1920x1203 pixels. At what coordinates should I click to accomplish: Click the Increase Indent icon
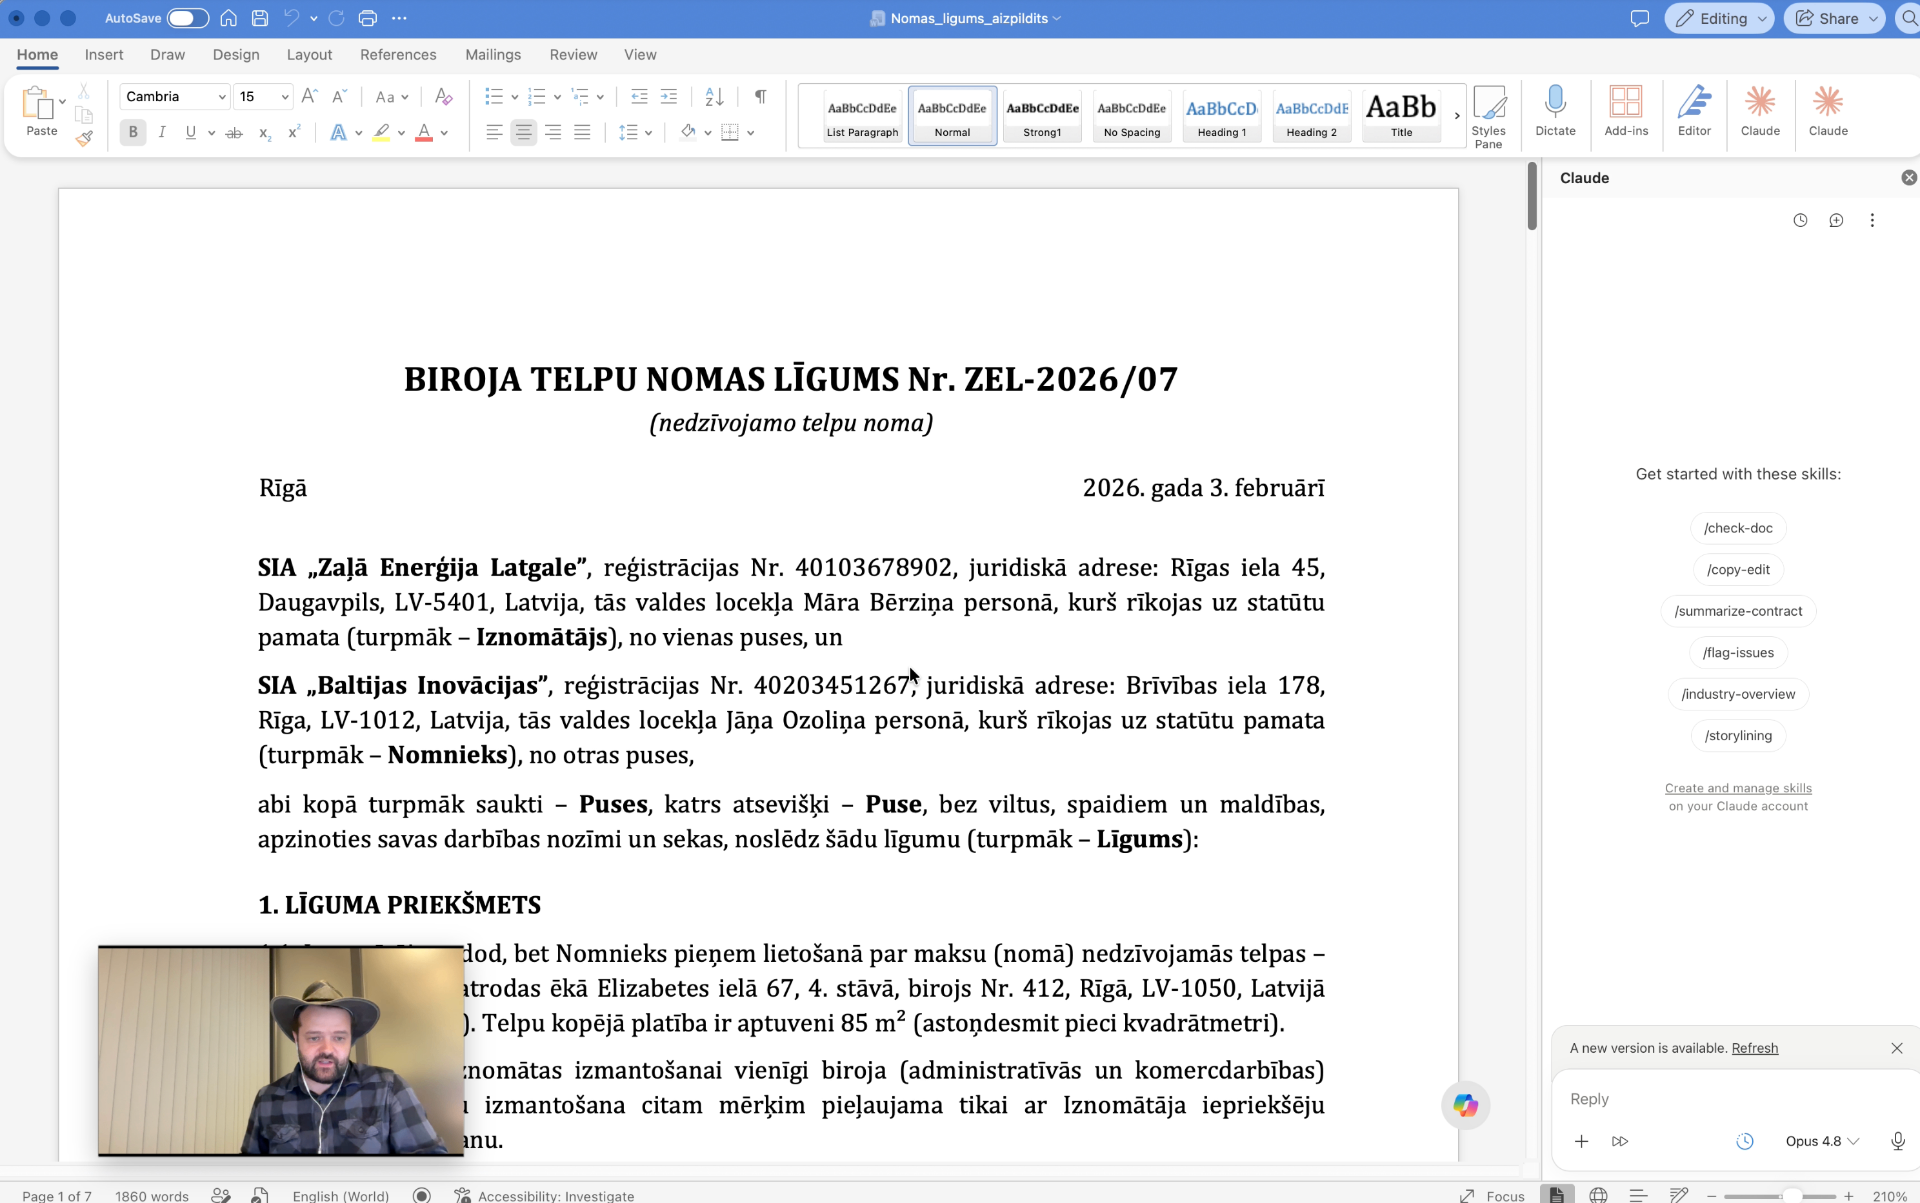pos(669,97)
